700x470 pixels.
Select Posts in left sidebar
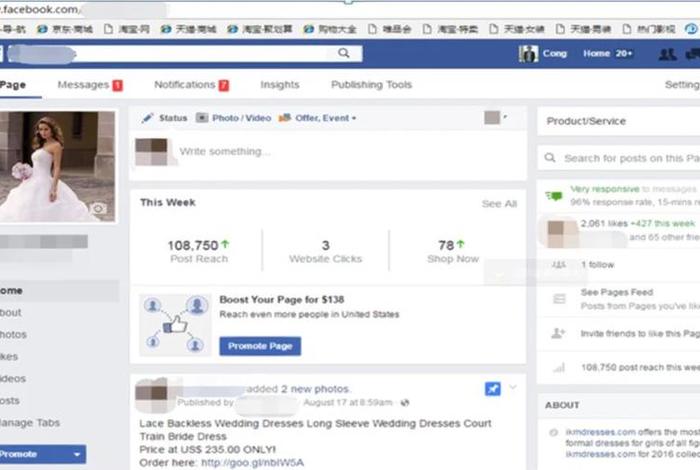(x=10, y=400)
